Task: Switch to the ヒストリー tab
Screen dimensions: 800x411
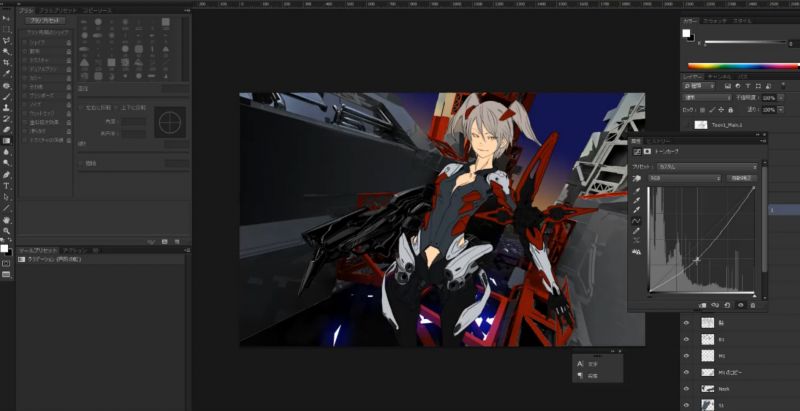Action: pyautogui.click(x=660, y=141)
